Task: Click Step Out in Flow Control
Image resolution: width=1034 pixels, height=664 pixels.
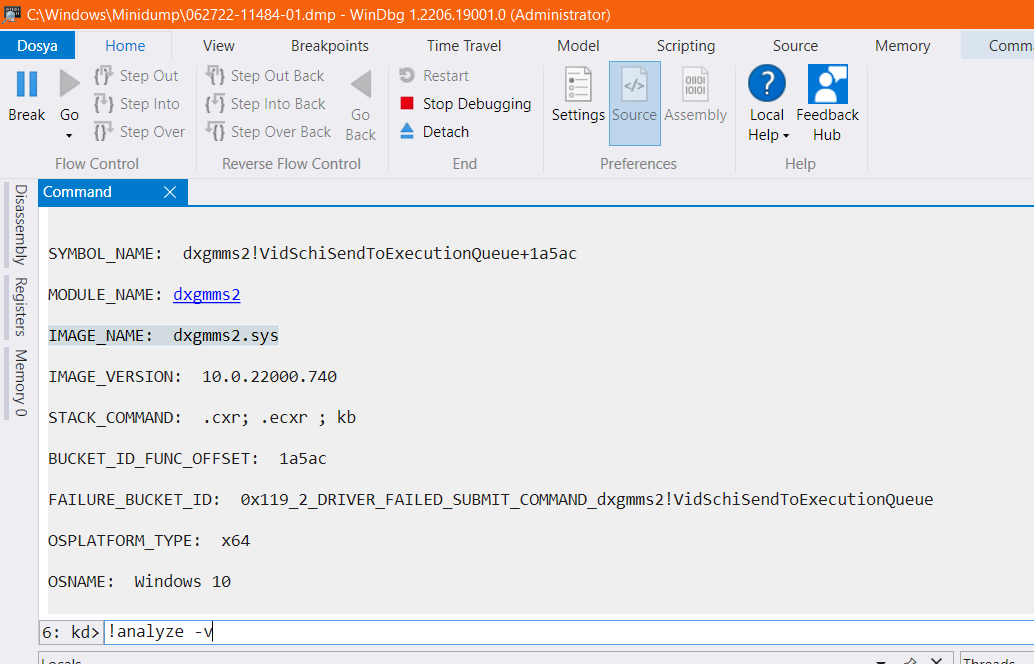Action: coord(137,76)
